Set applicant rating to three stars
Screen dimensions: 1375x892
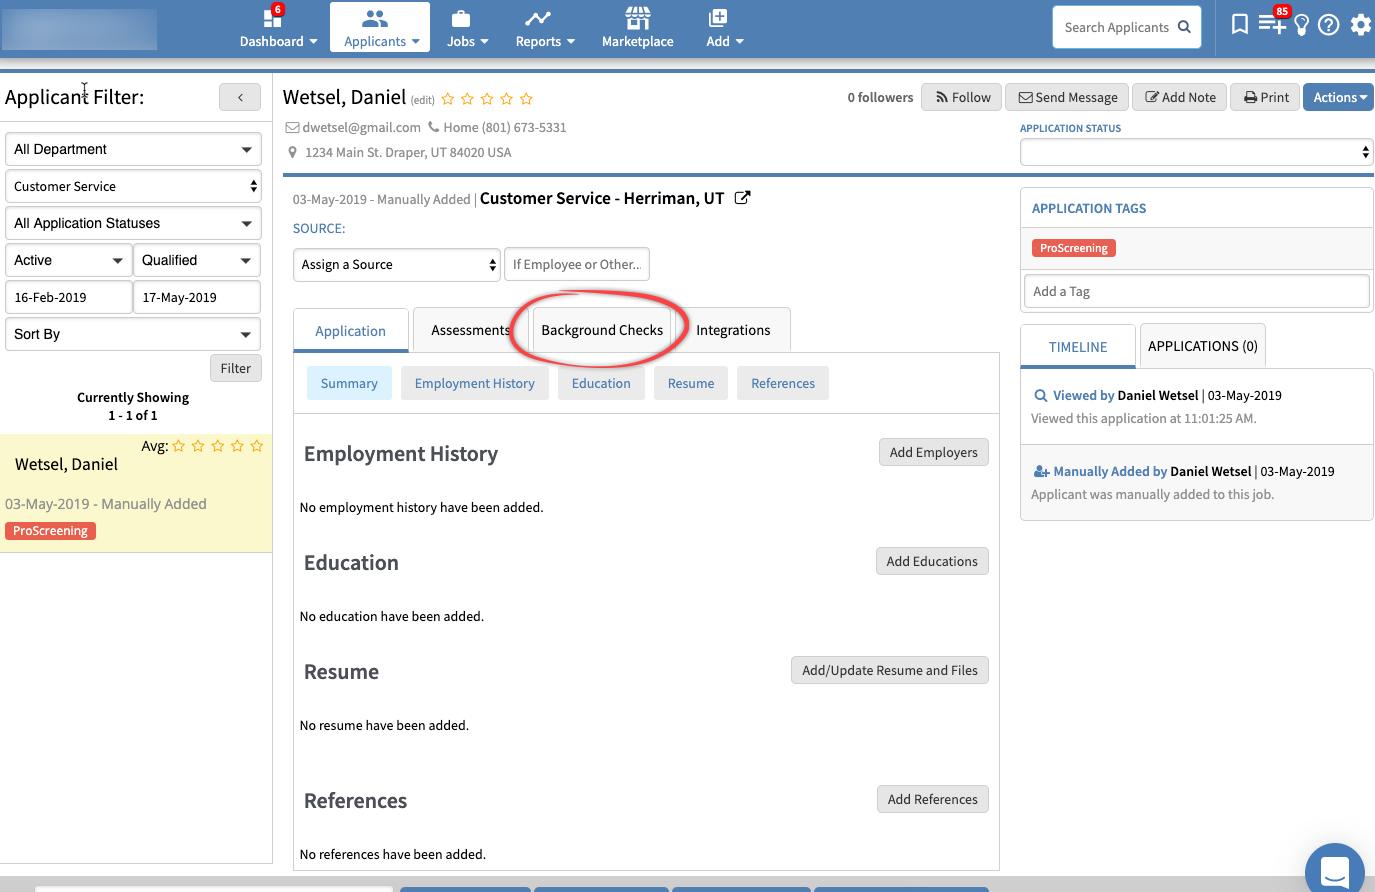click(487, 99)
